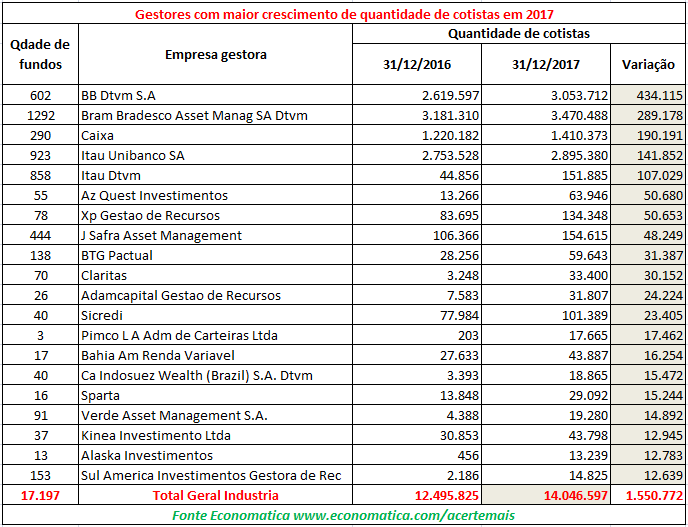
Task: Select 'Sul America Investimentos Gestora de Rec'
Action: tap(215, 476)
